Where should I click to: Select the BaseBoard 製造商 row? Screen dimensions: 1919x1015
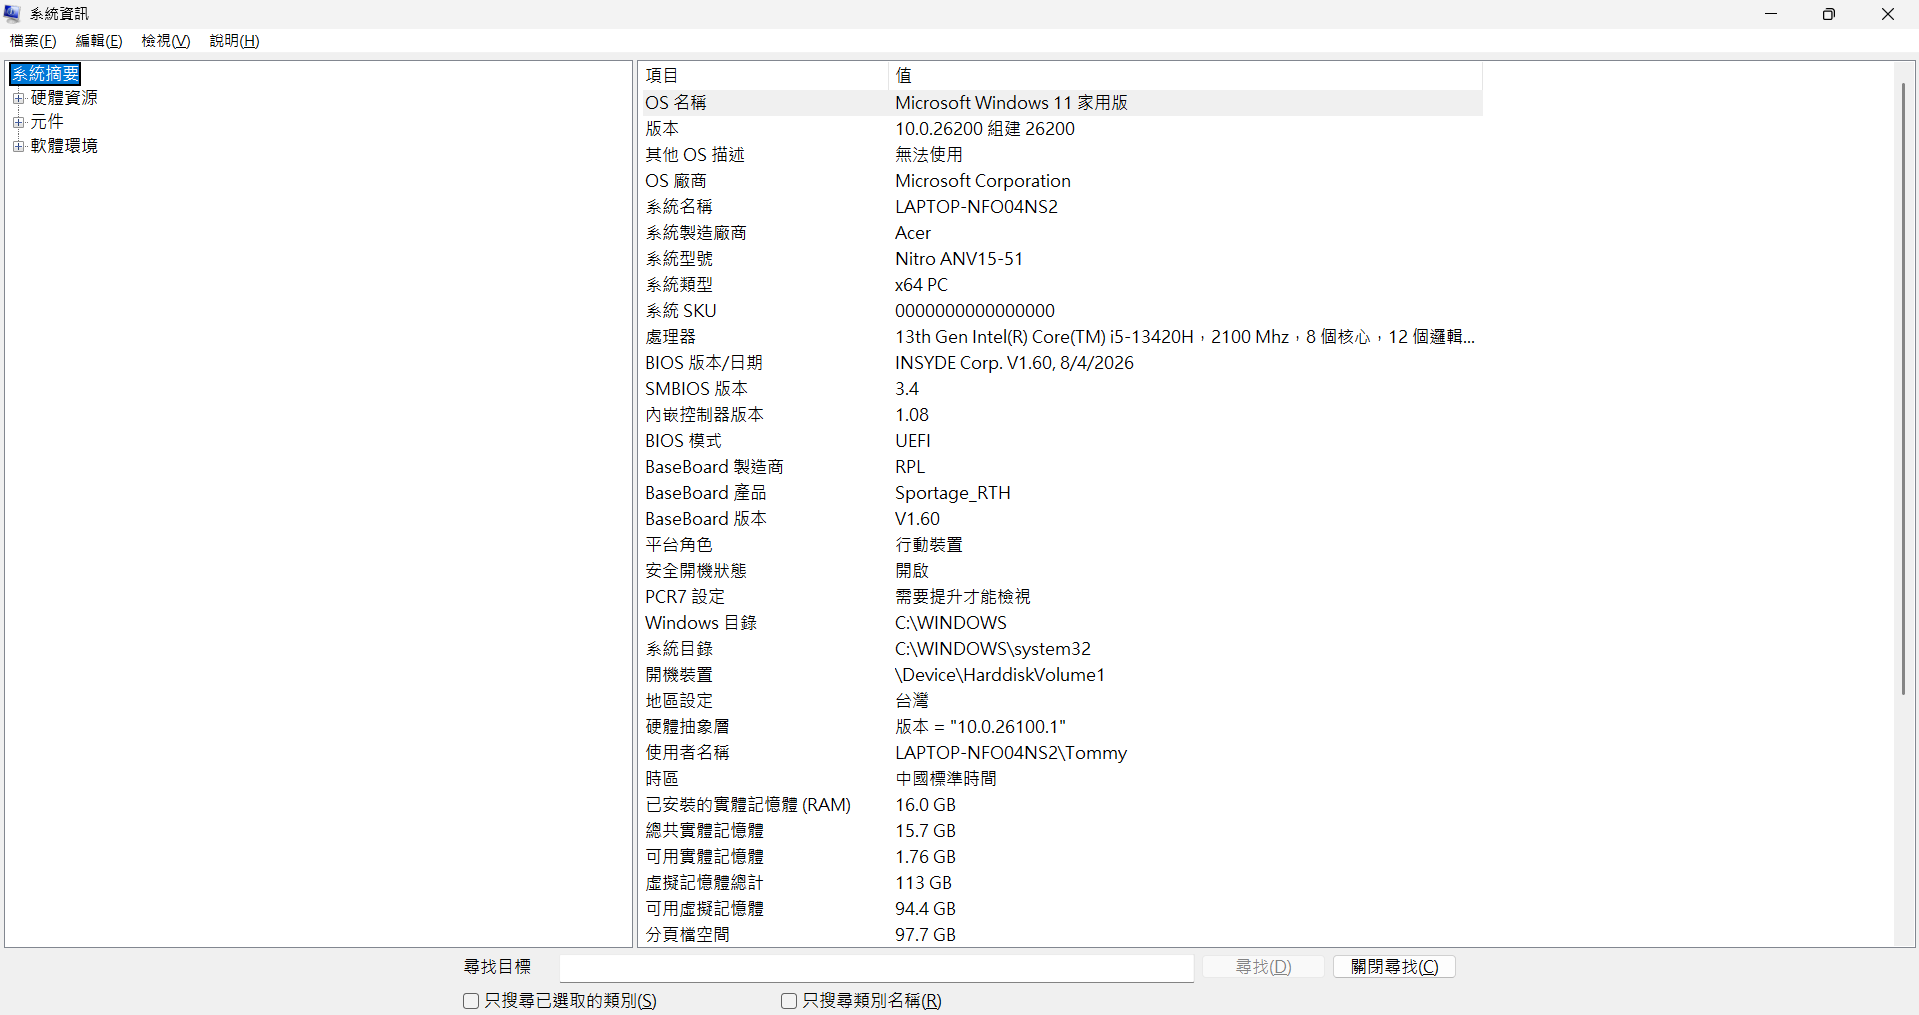[1060, 467]
